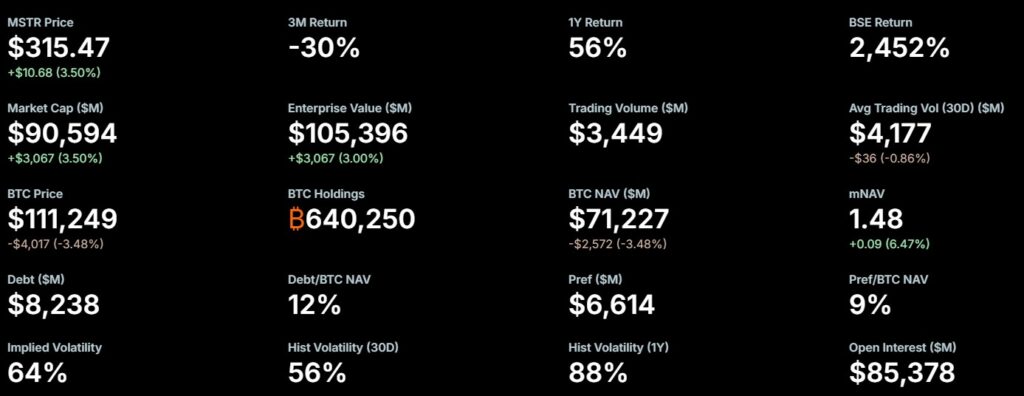Select the Debt/BTC NAV 12% figure

coord(314,305)
